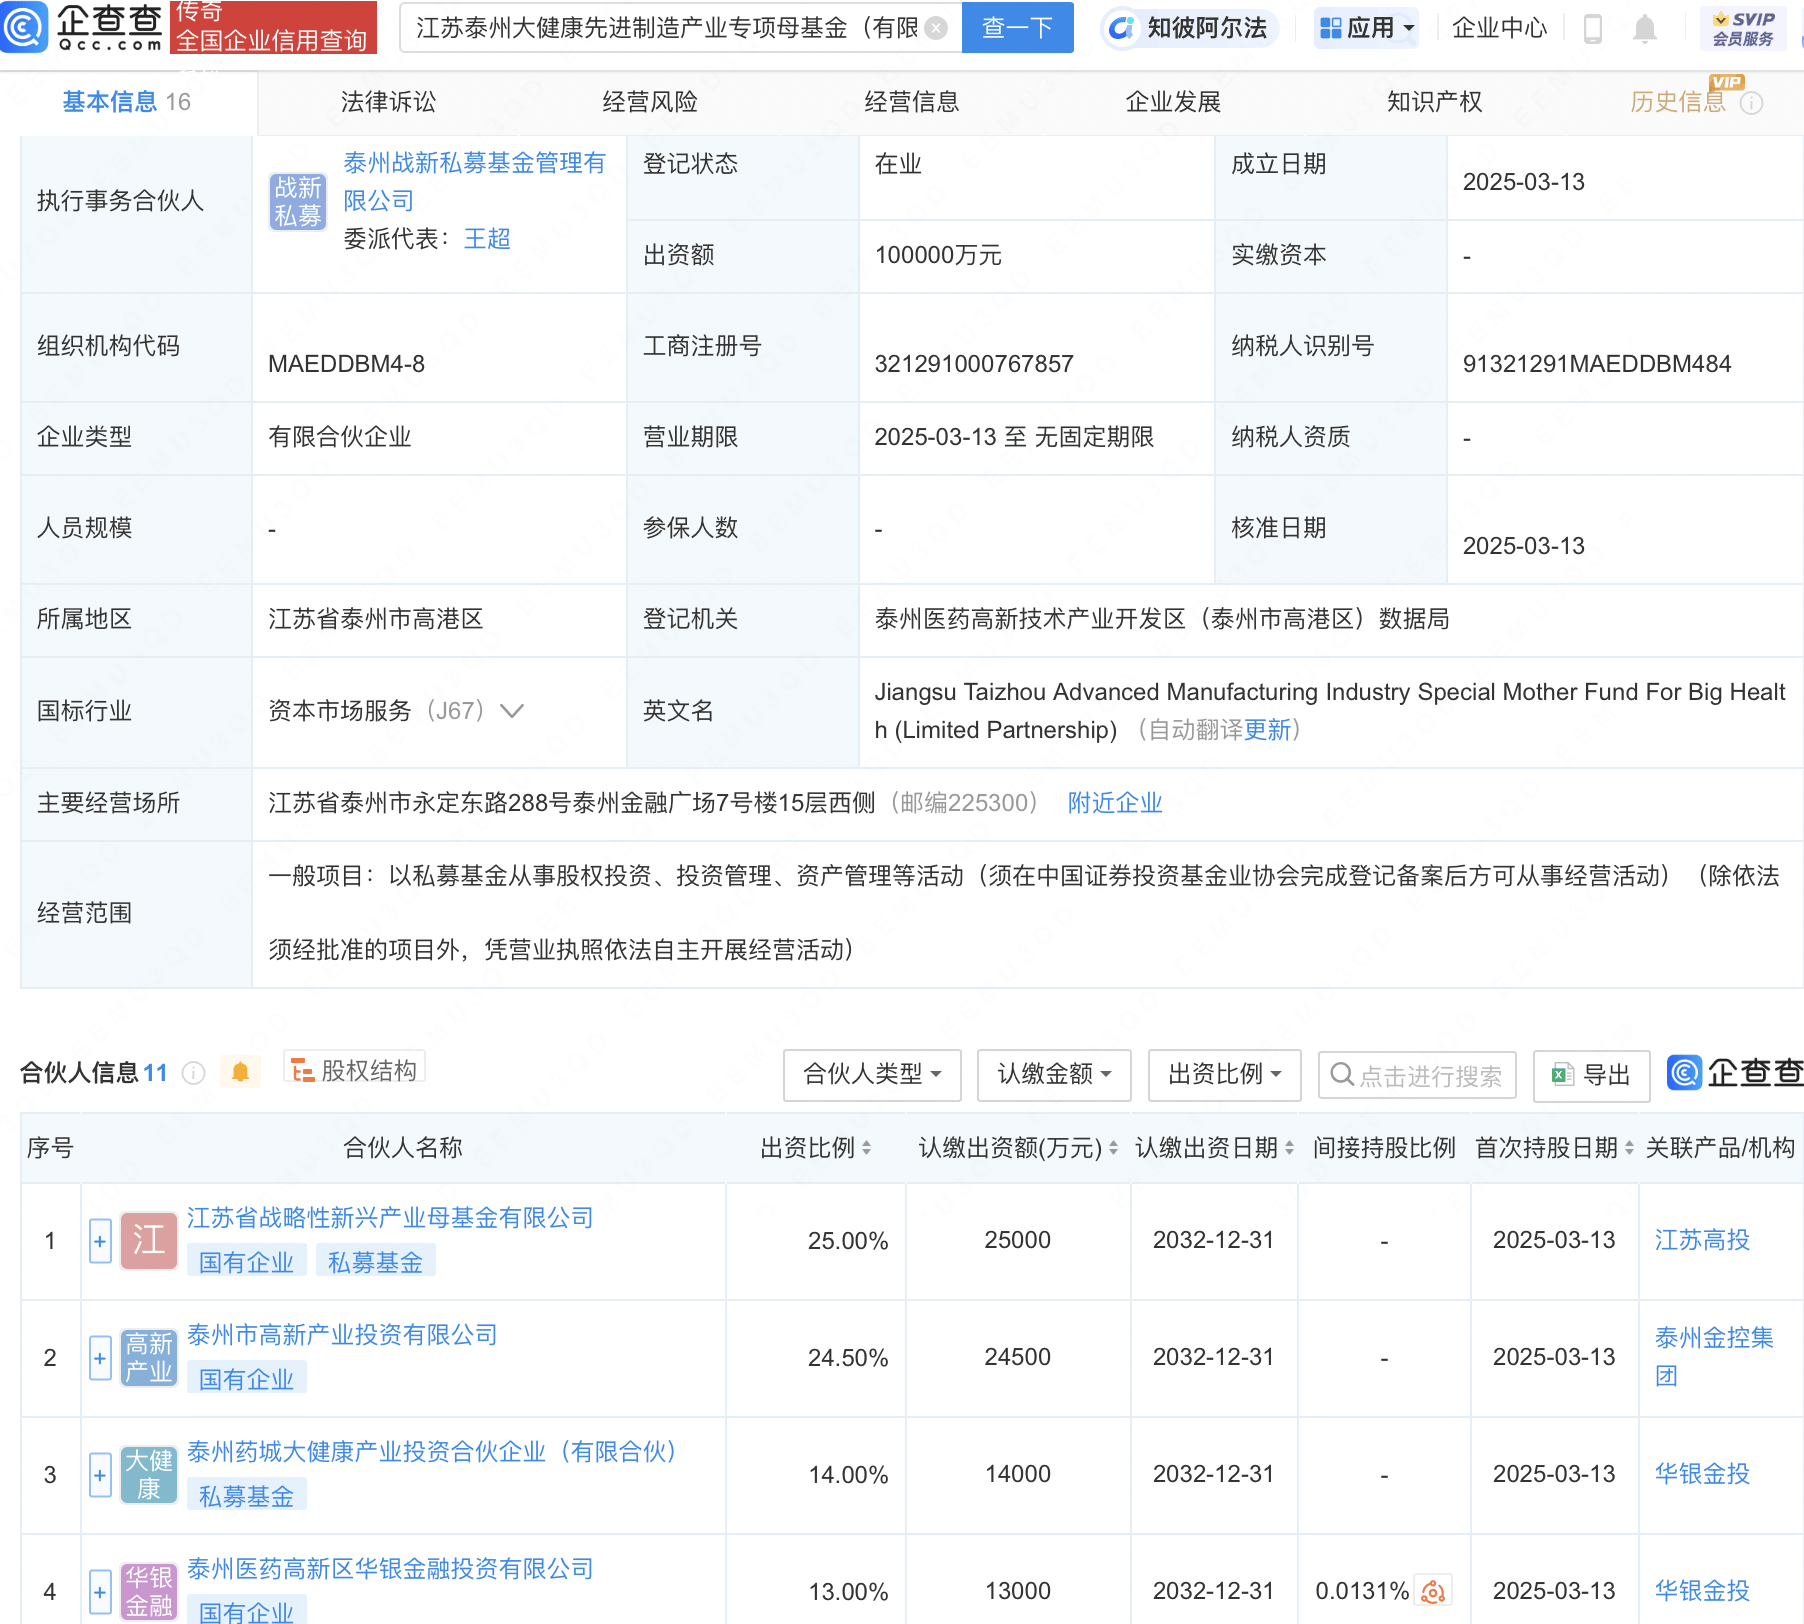Sort by 出资比例 column arrows
The image size is (1804, 1624).
coord(866,1148)
